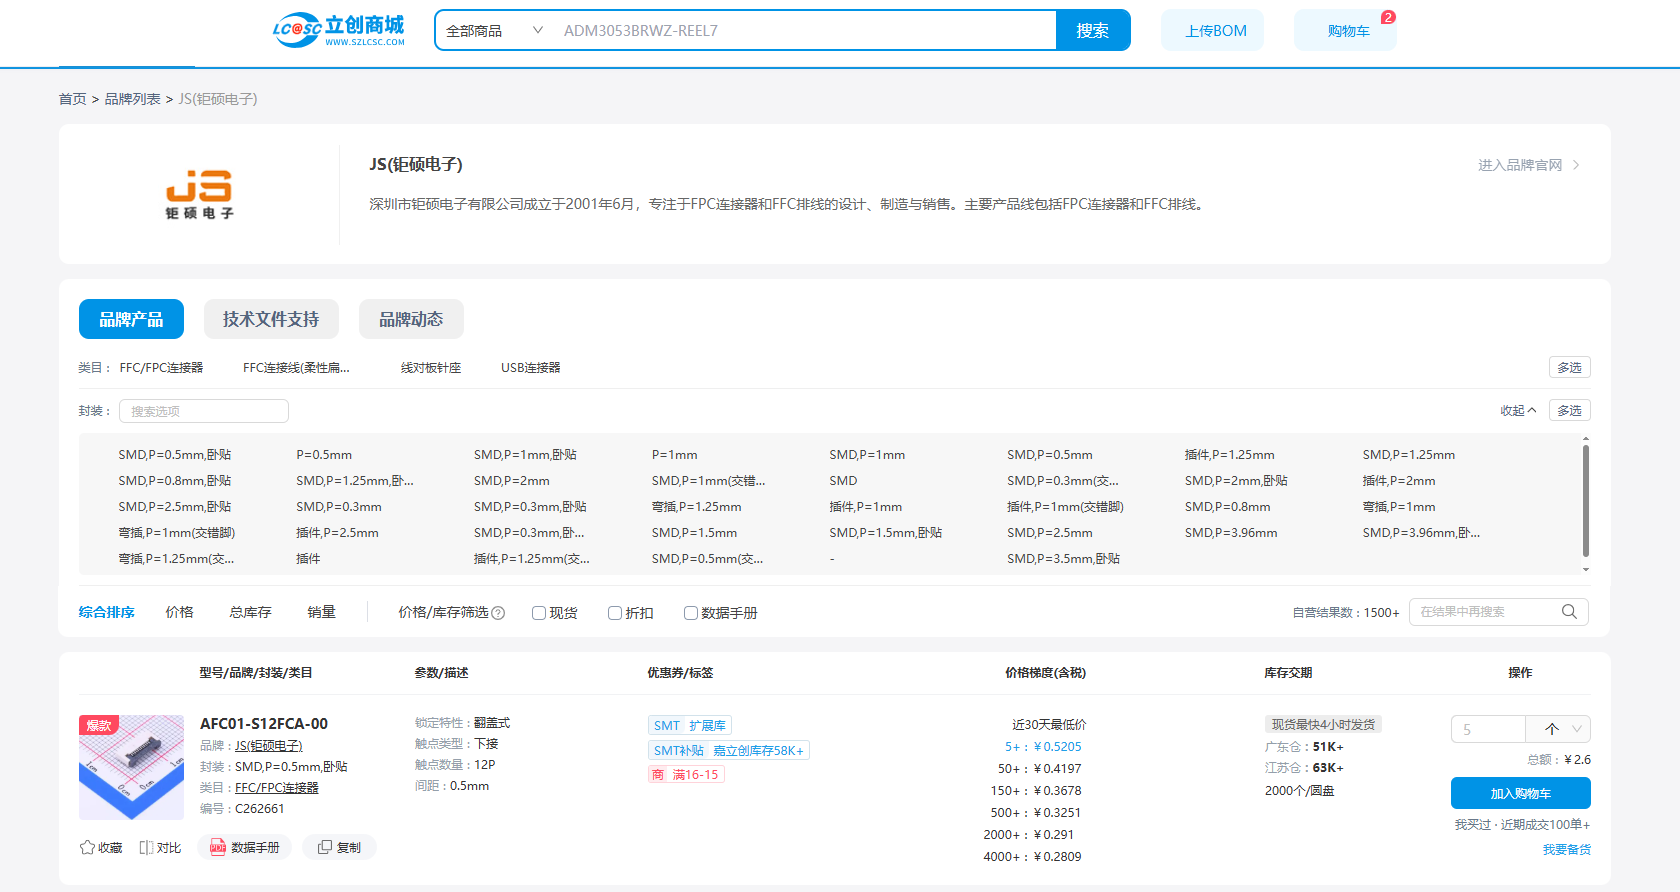Check the 数据手册 filter checkbox
Viewport: 1680px width, 892px height.
(x=691, y=613)
